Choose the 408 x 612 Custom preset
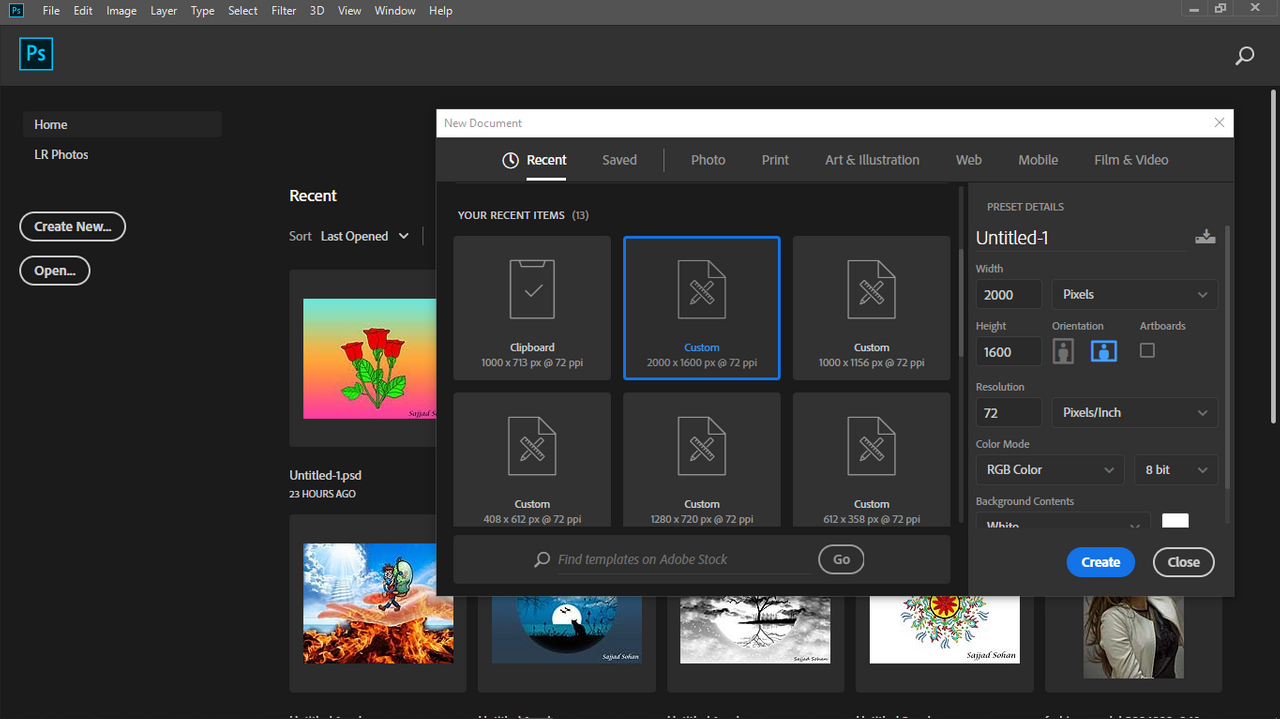 click(x=532, y=460)
